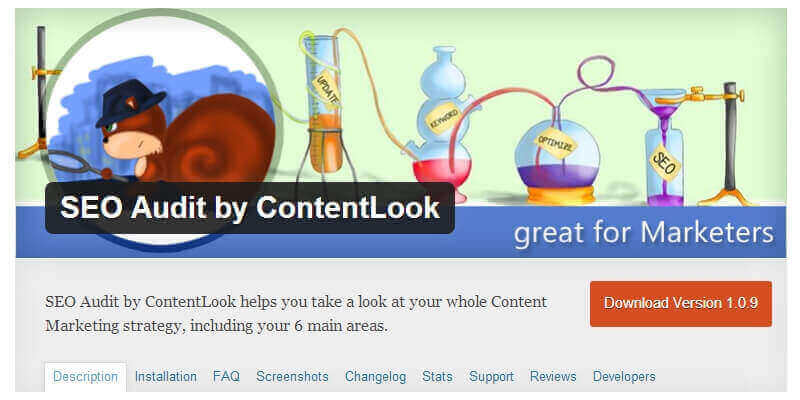Image resolution: width=800 pixels, height=400 pixels.
Task: View the Screenshots tab
Action: coord(292,377)
